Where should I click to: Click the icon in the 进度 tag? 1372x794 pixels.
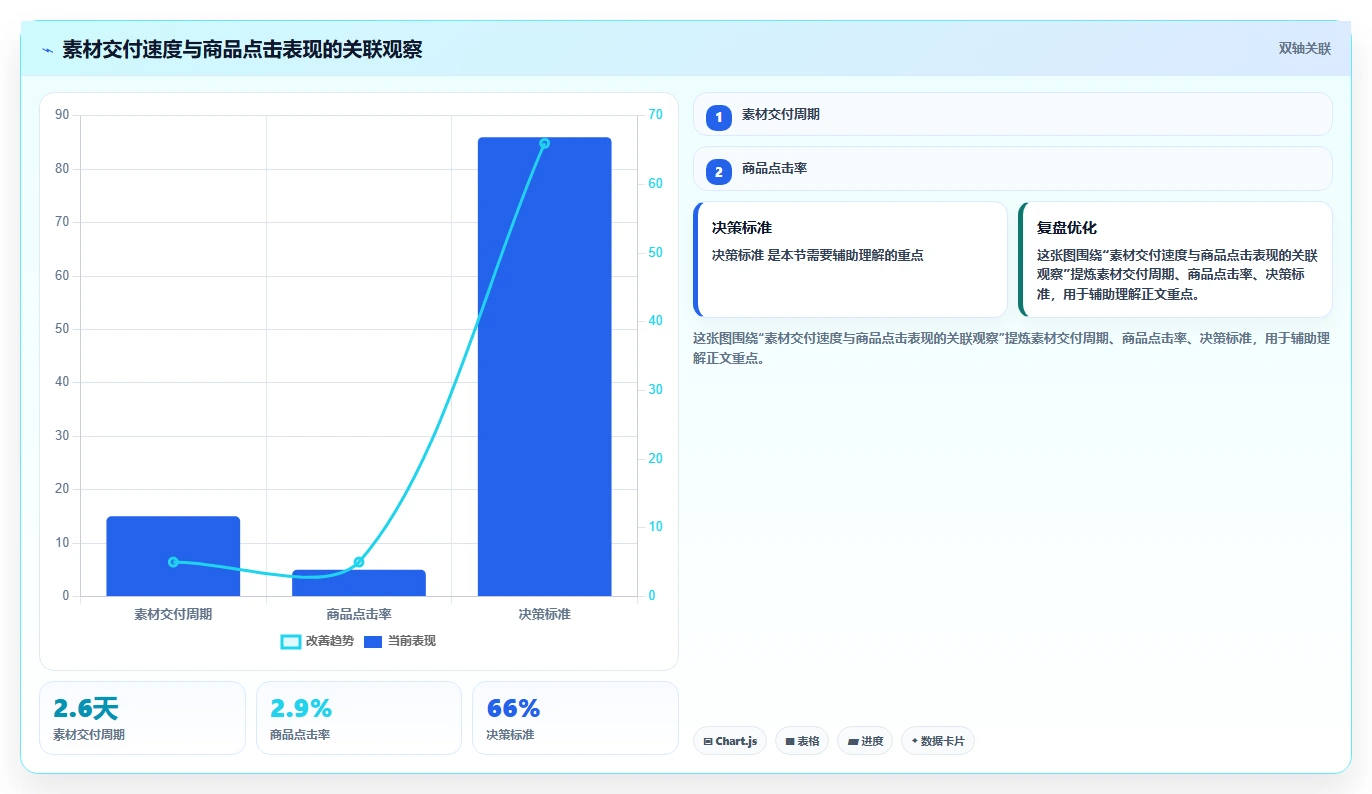click(x=852, y=742)
